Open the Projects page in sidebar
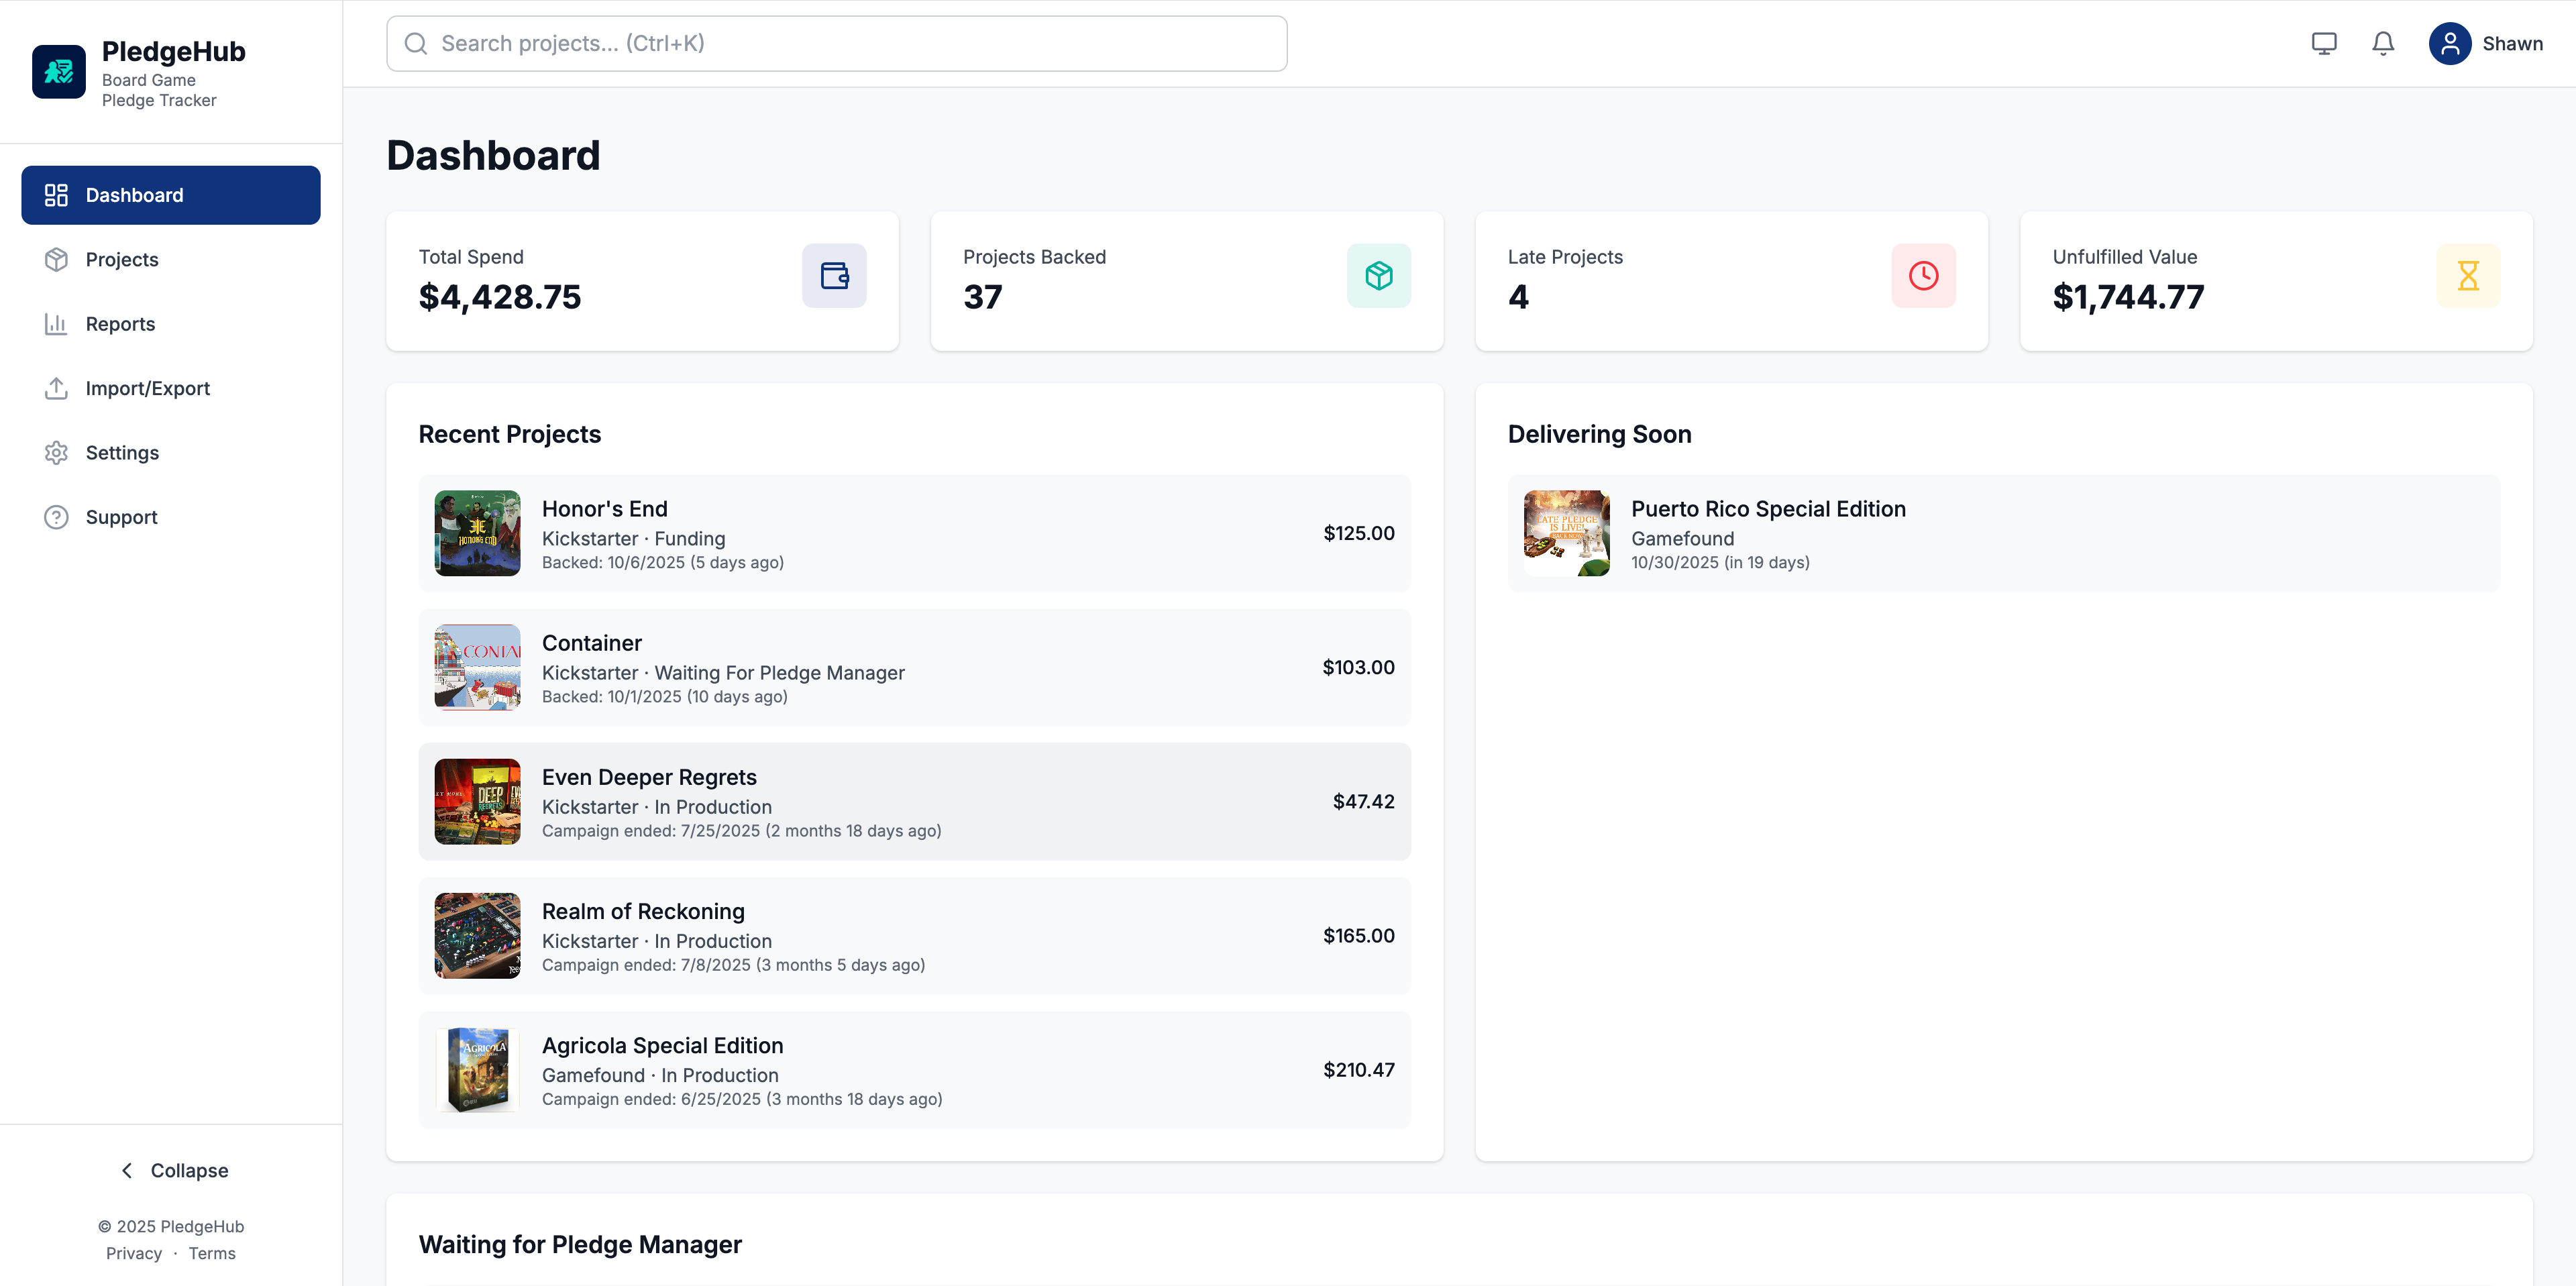This screenshot has width=2576, height=1286. click(x=122, y=260)
